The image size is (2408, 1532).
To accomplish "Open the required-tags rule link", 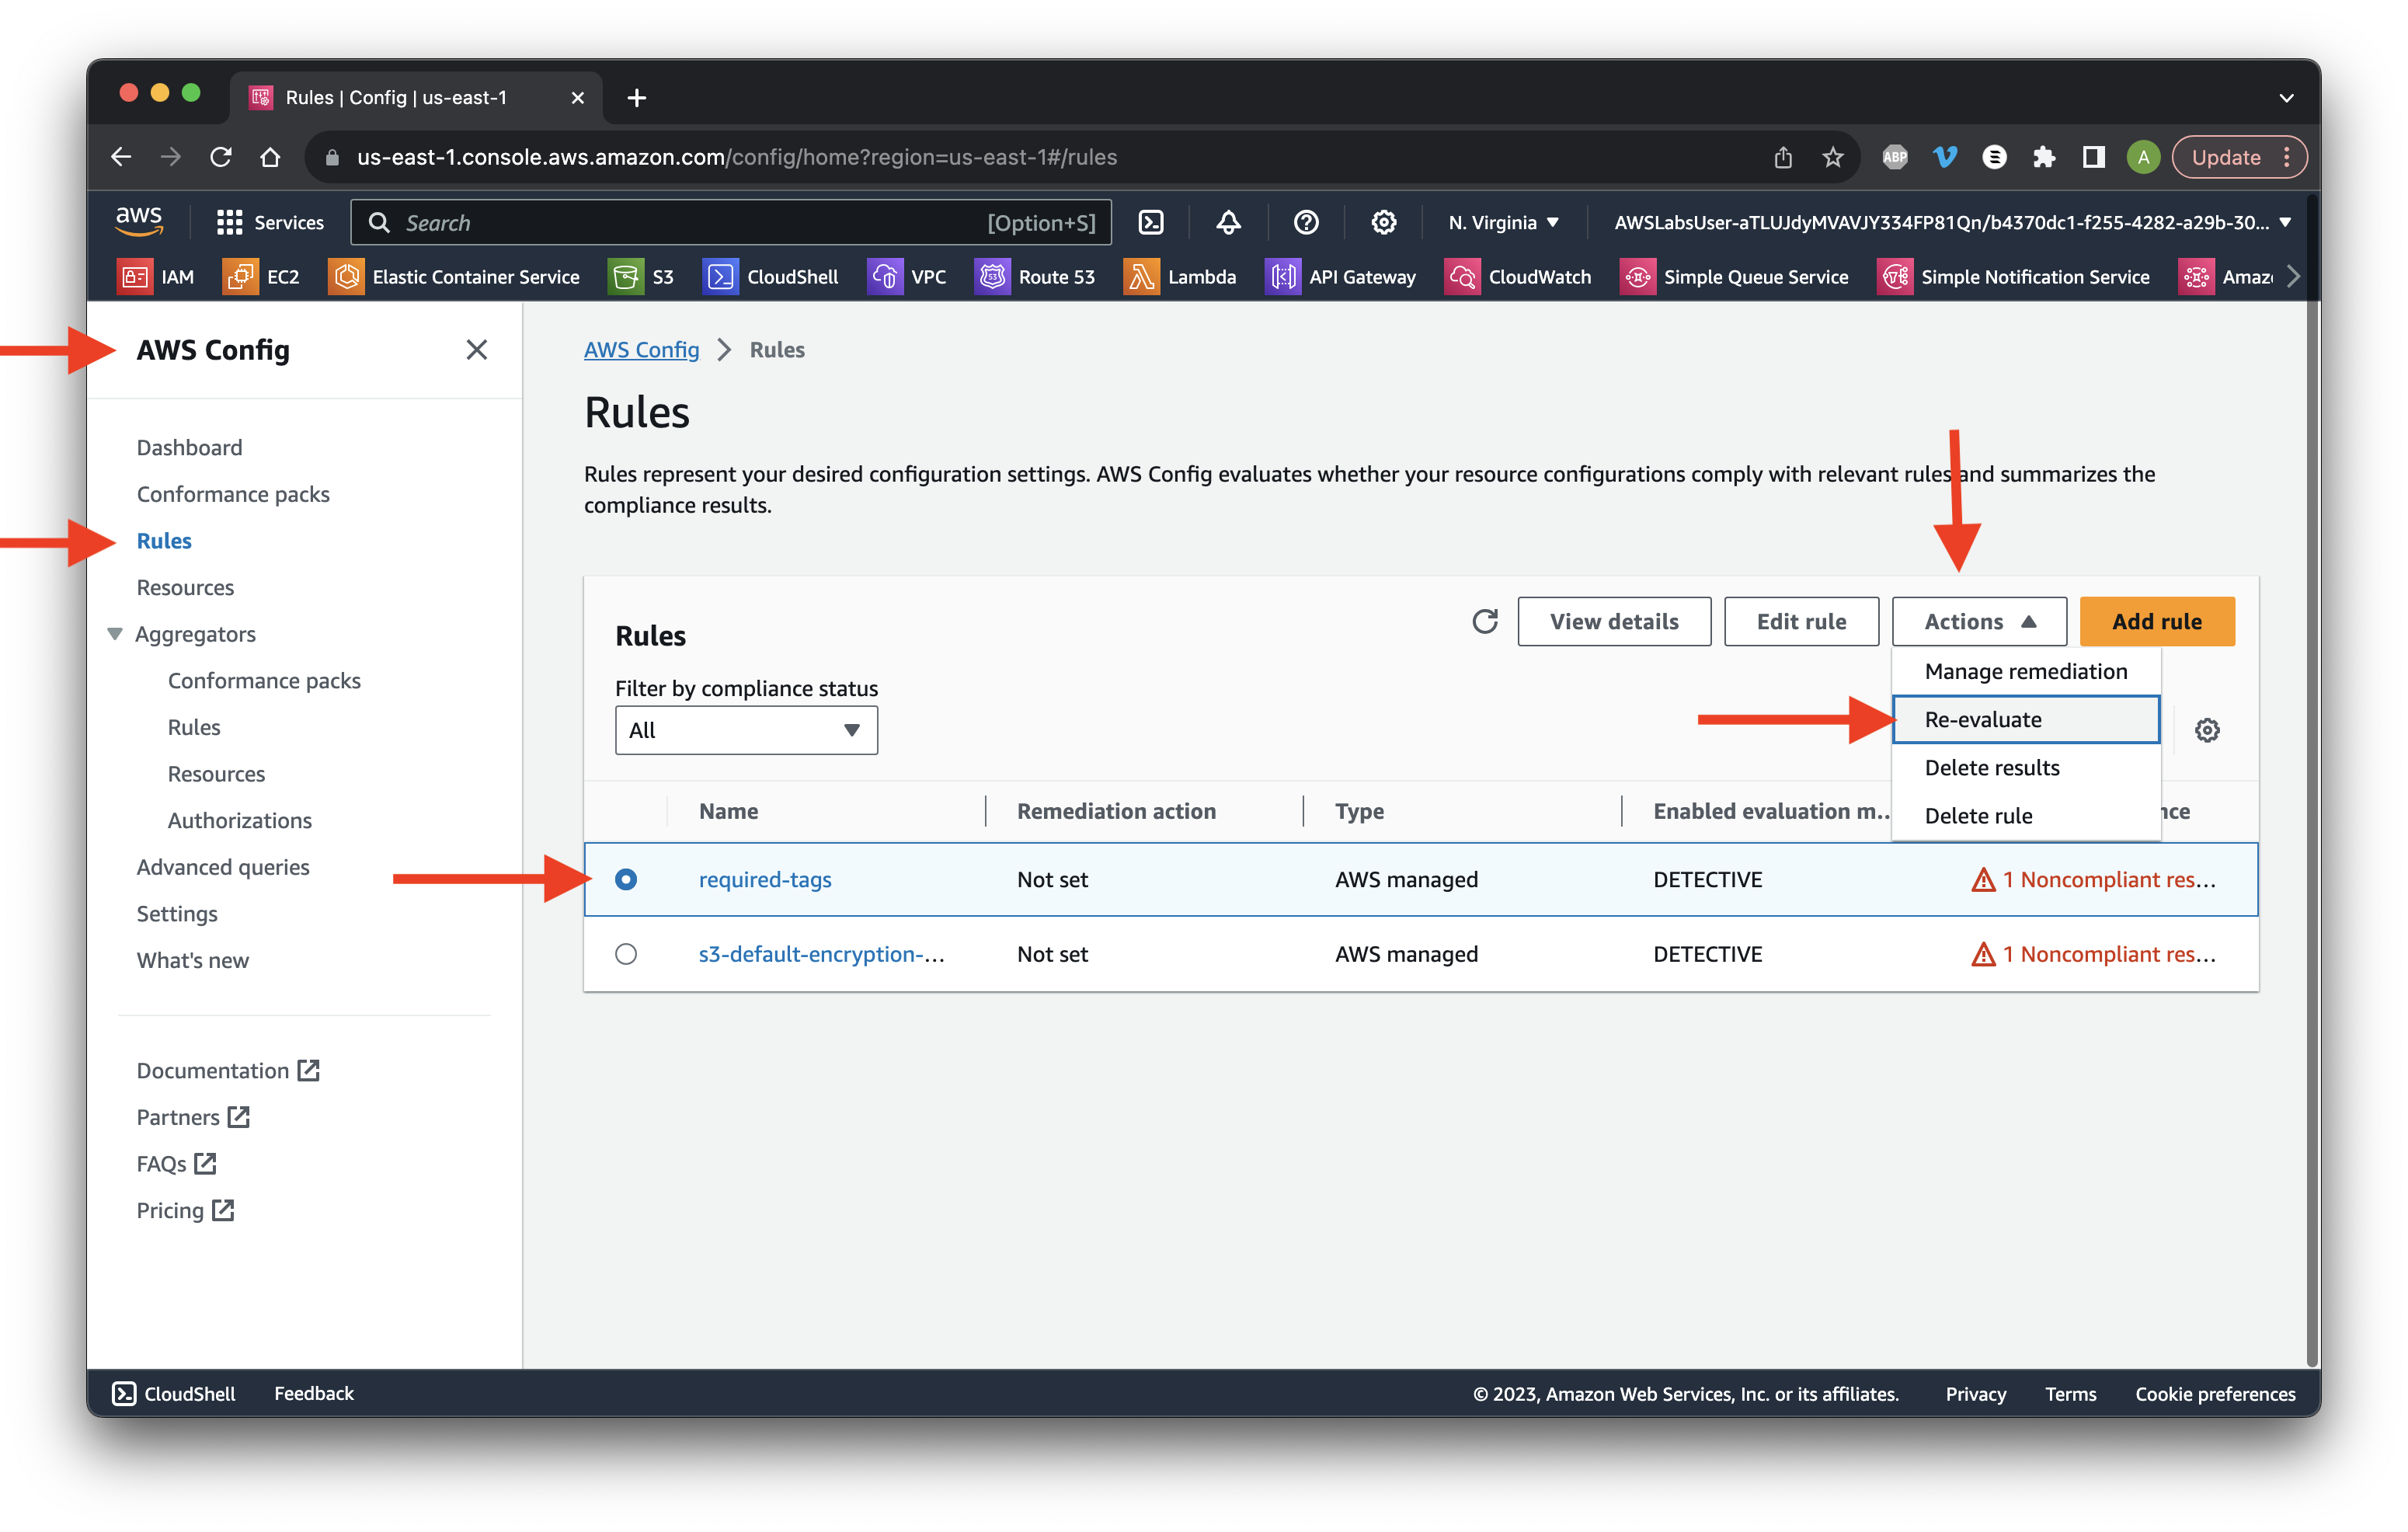I will (765, 879).
